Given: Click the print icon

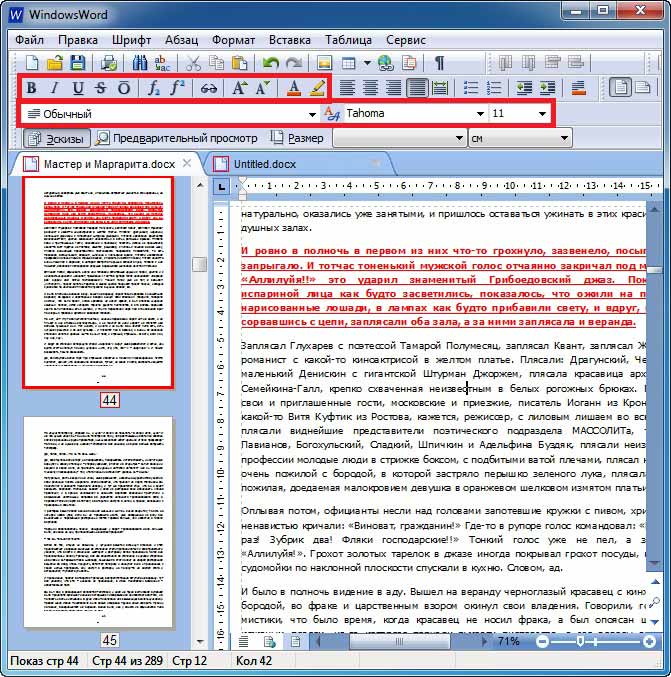Looking at the screenshot, I should [x=108, y=63].
